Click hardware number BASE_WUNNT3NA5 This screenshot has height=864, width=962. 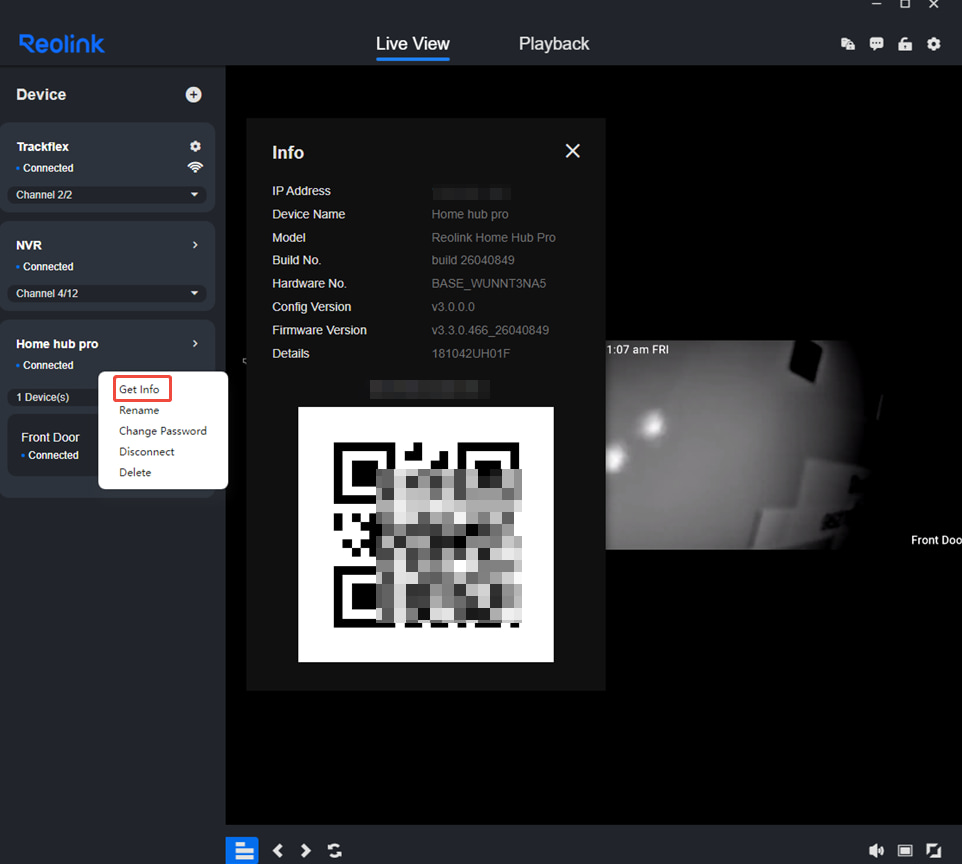tap(488, 284)
